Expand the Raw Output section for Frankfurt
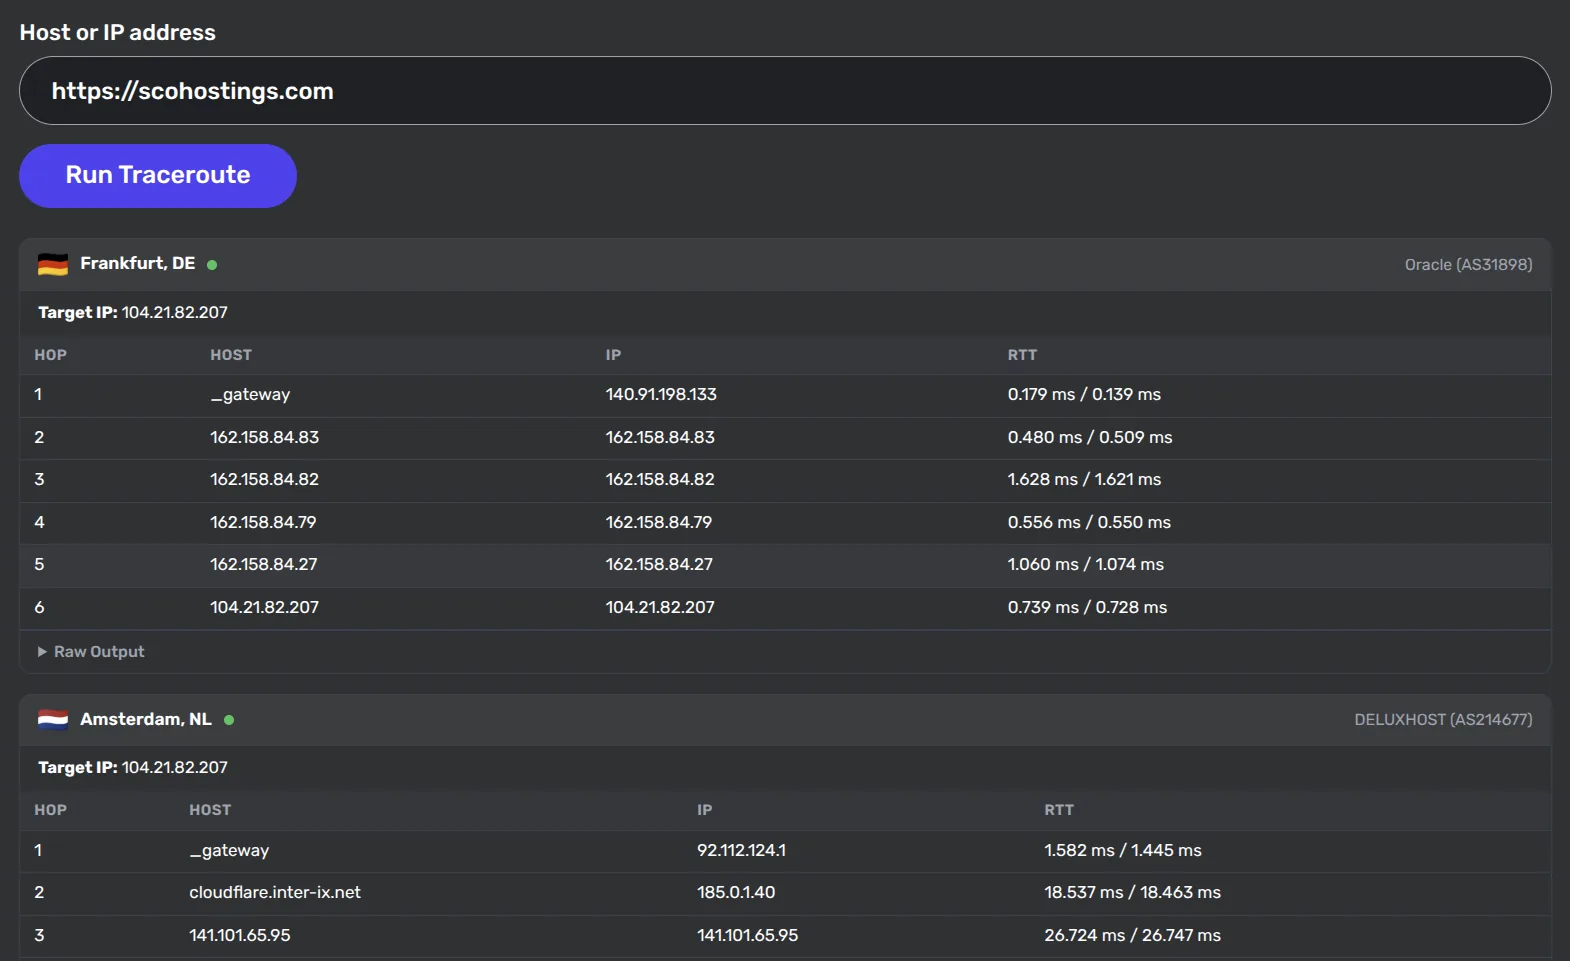Image resolution: width=1570 pixels, height=961 pixels. pos(91,652)
